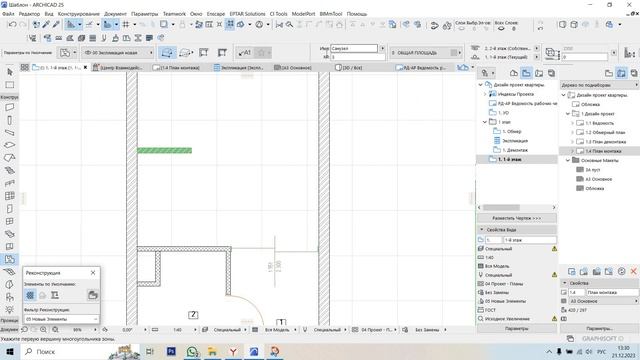
Task: Collapse the 'Свойства Вида' section
Action: tap(482, 230)
